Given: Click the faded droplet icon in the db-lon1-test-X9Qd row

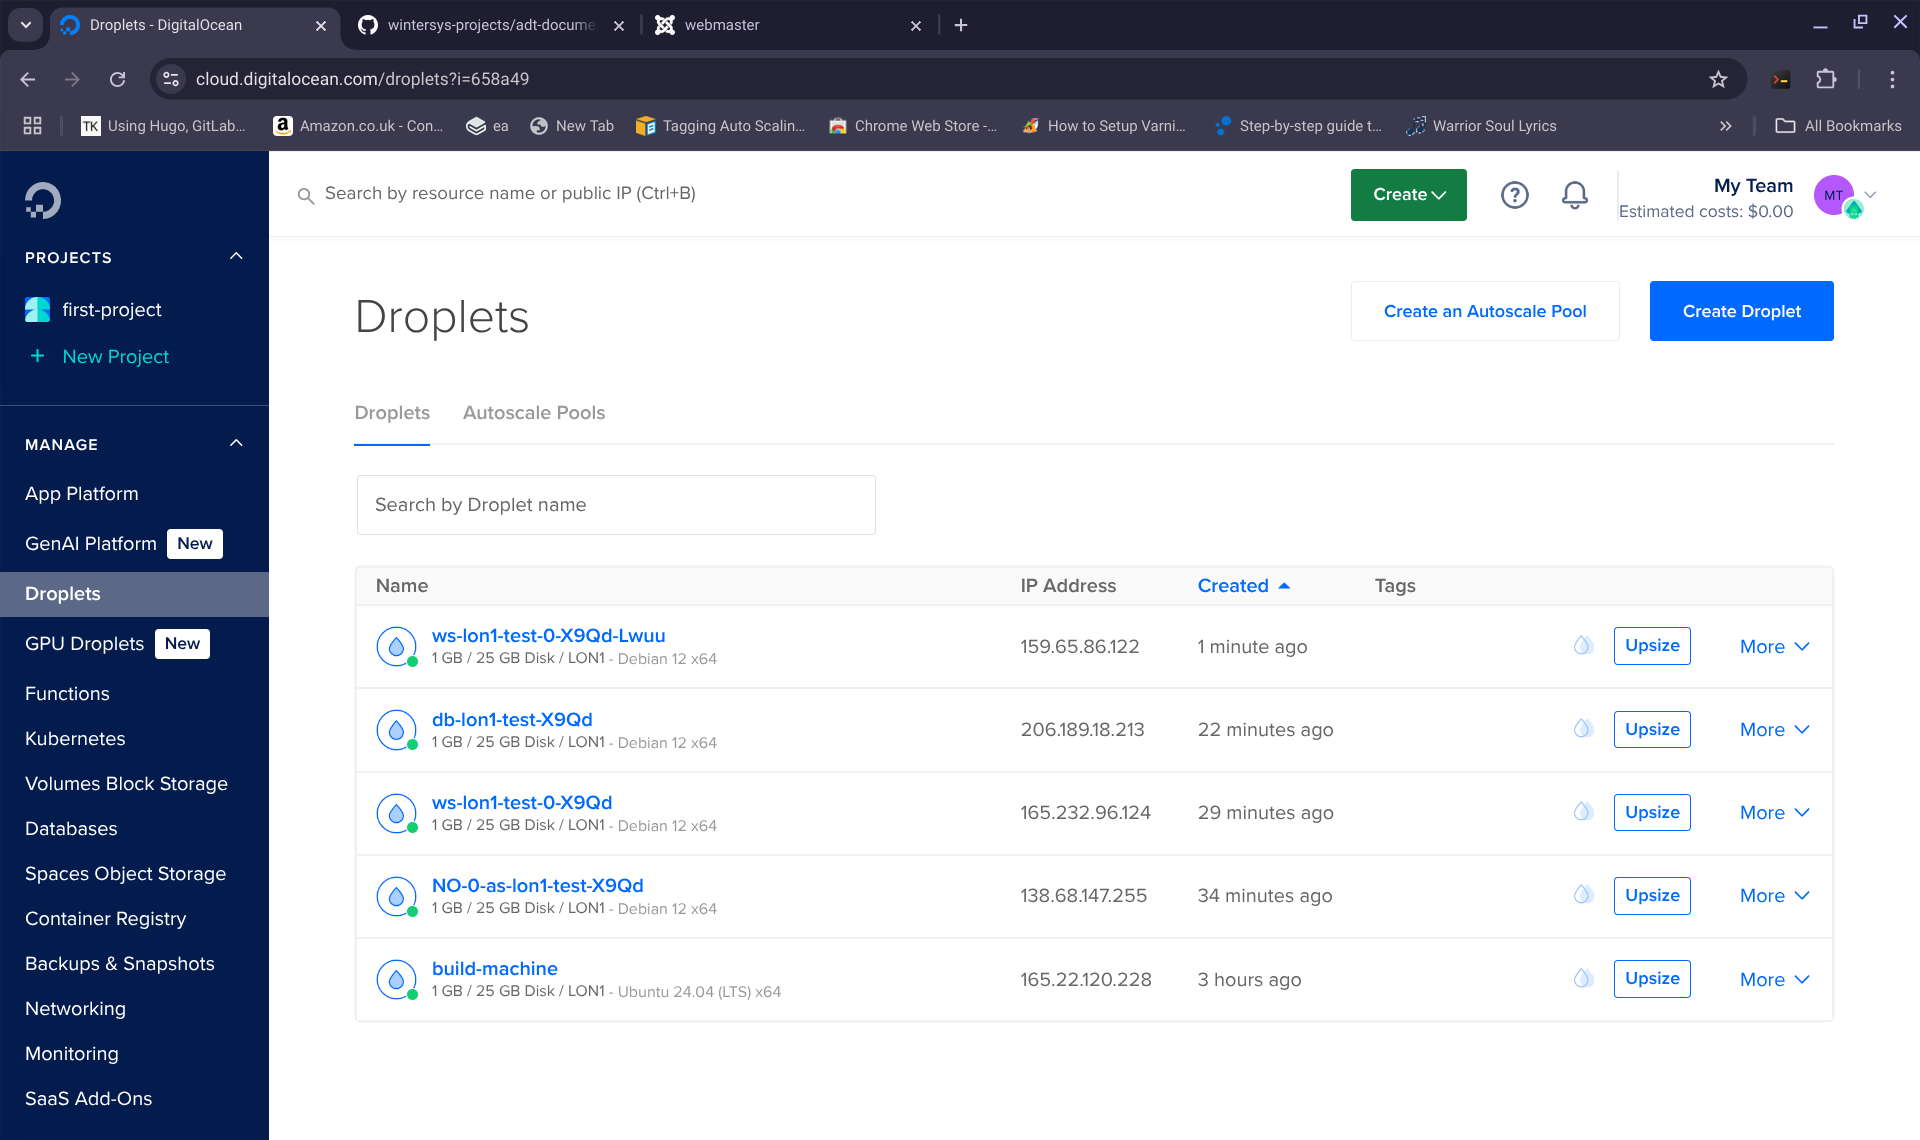Looking at the screenshot, I should click(x=1582, y=729).
